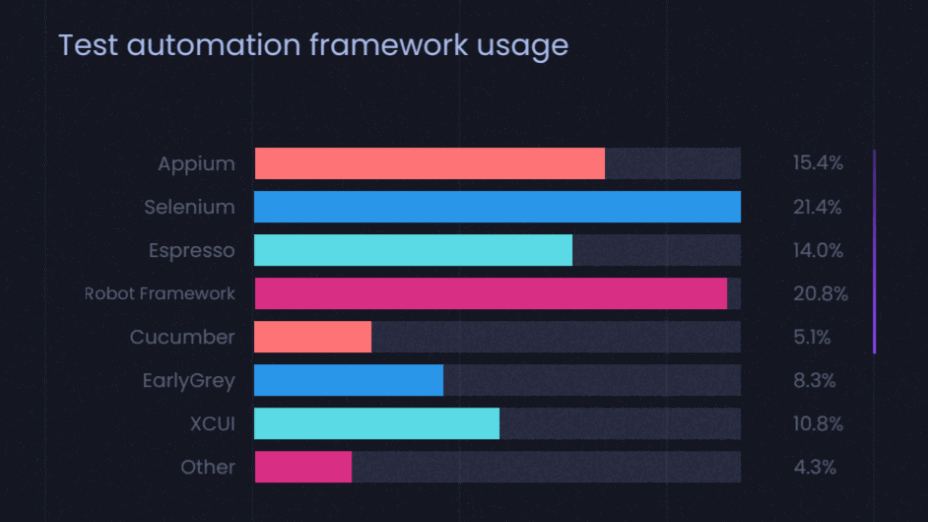Select the Robot Framework label
This screenshot has height=522, width=928.
[x=160, y=294]
